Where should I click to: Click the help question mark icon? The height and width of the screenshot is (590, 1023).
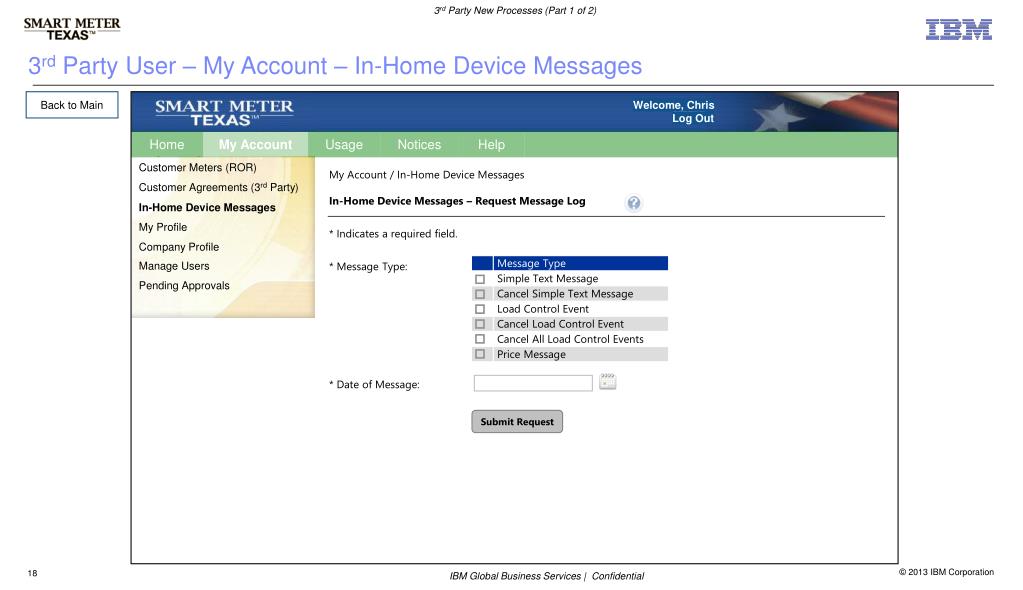[x=633, y=203]
